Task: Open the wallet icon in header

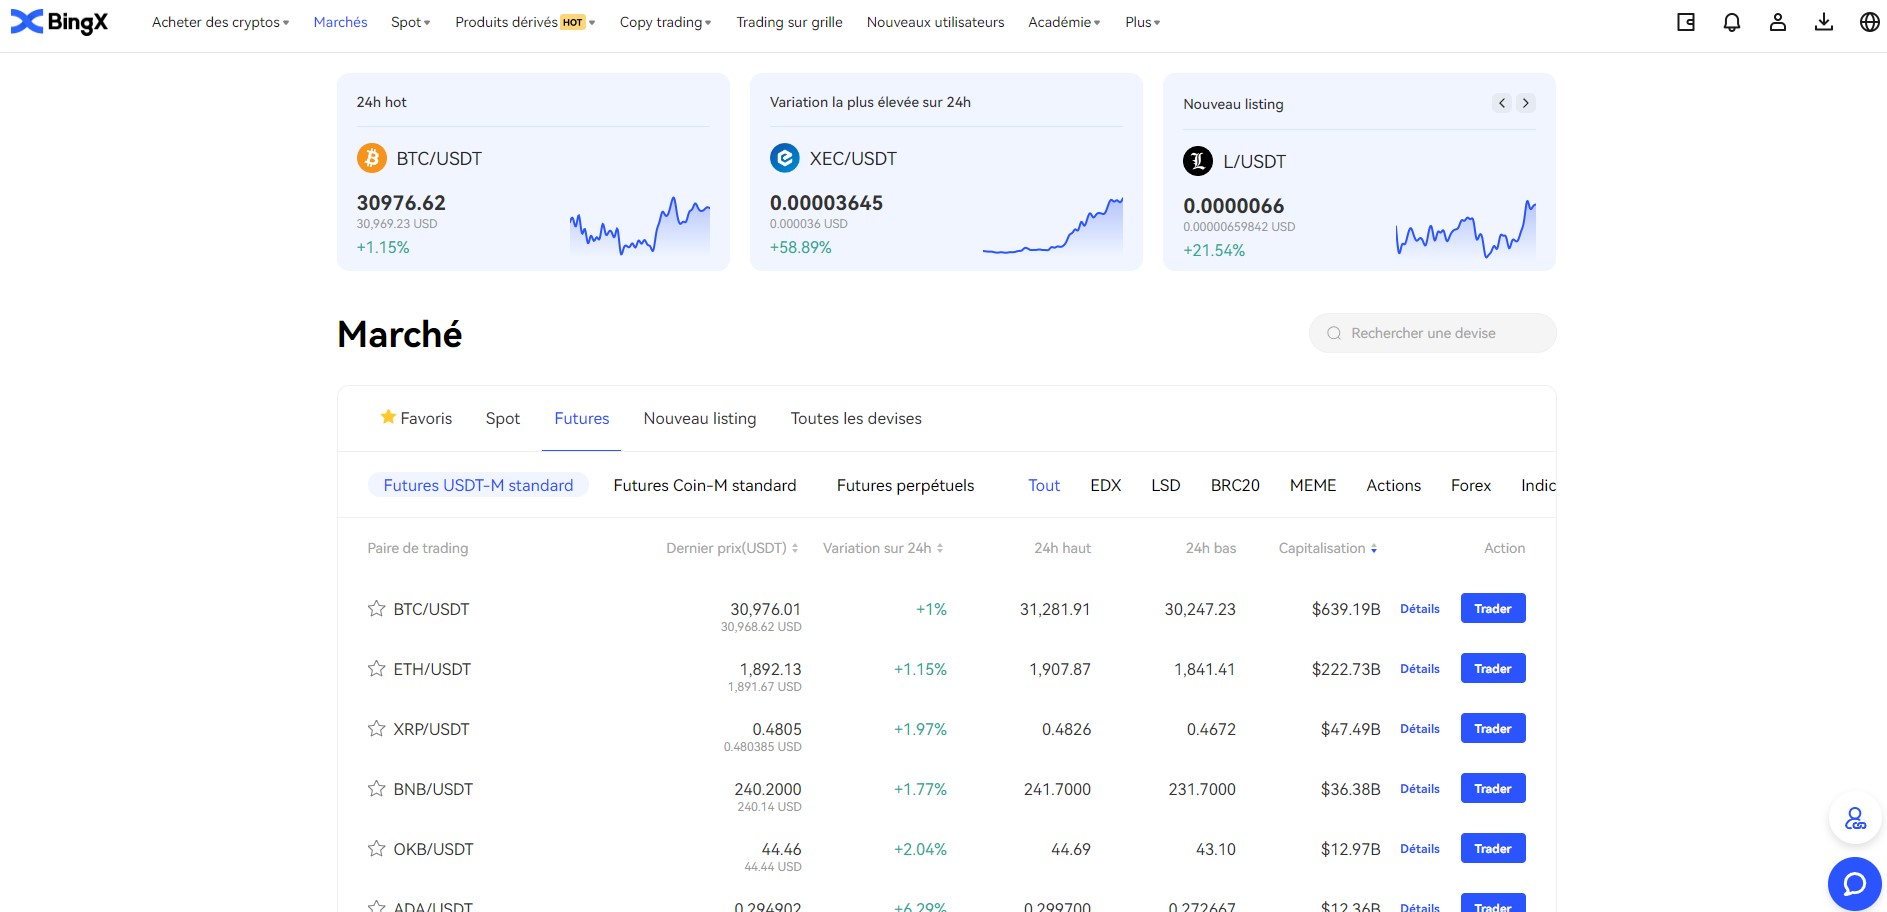Action: 1686,22
